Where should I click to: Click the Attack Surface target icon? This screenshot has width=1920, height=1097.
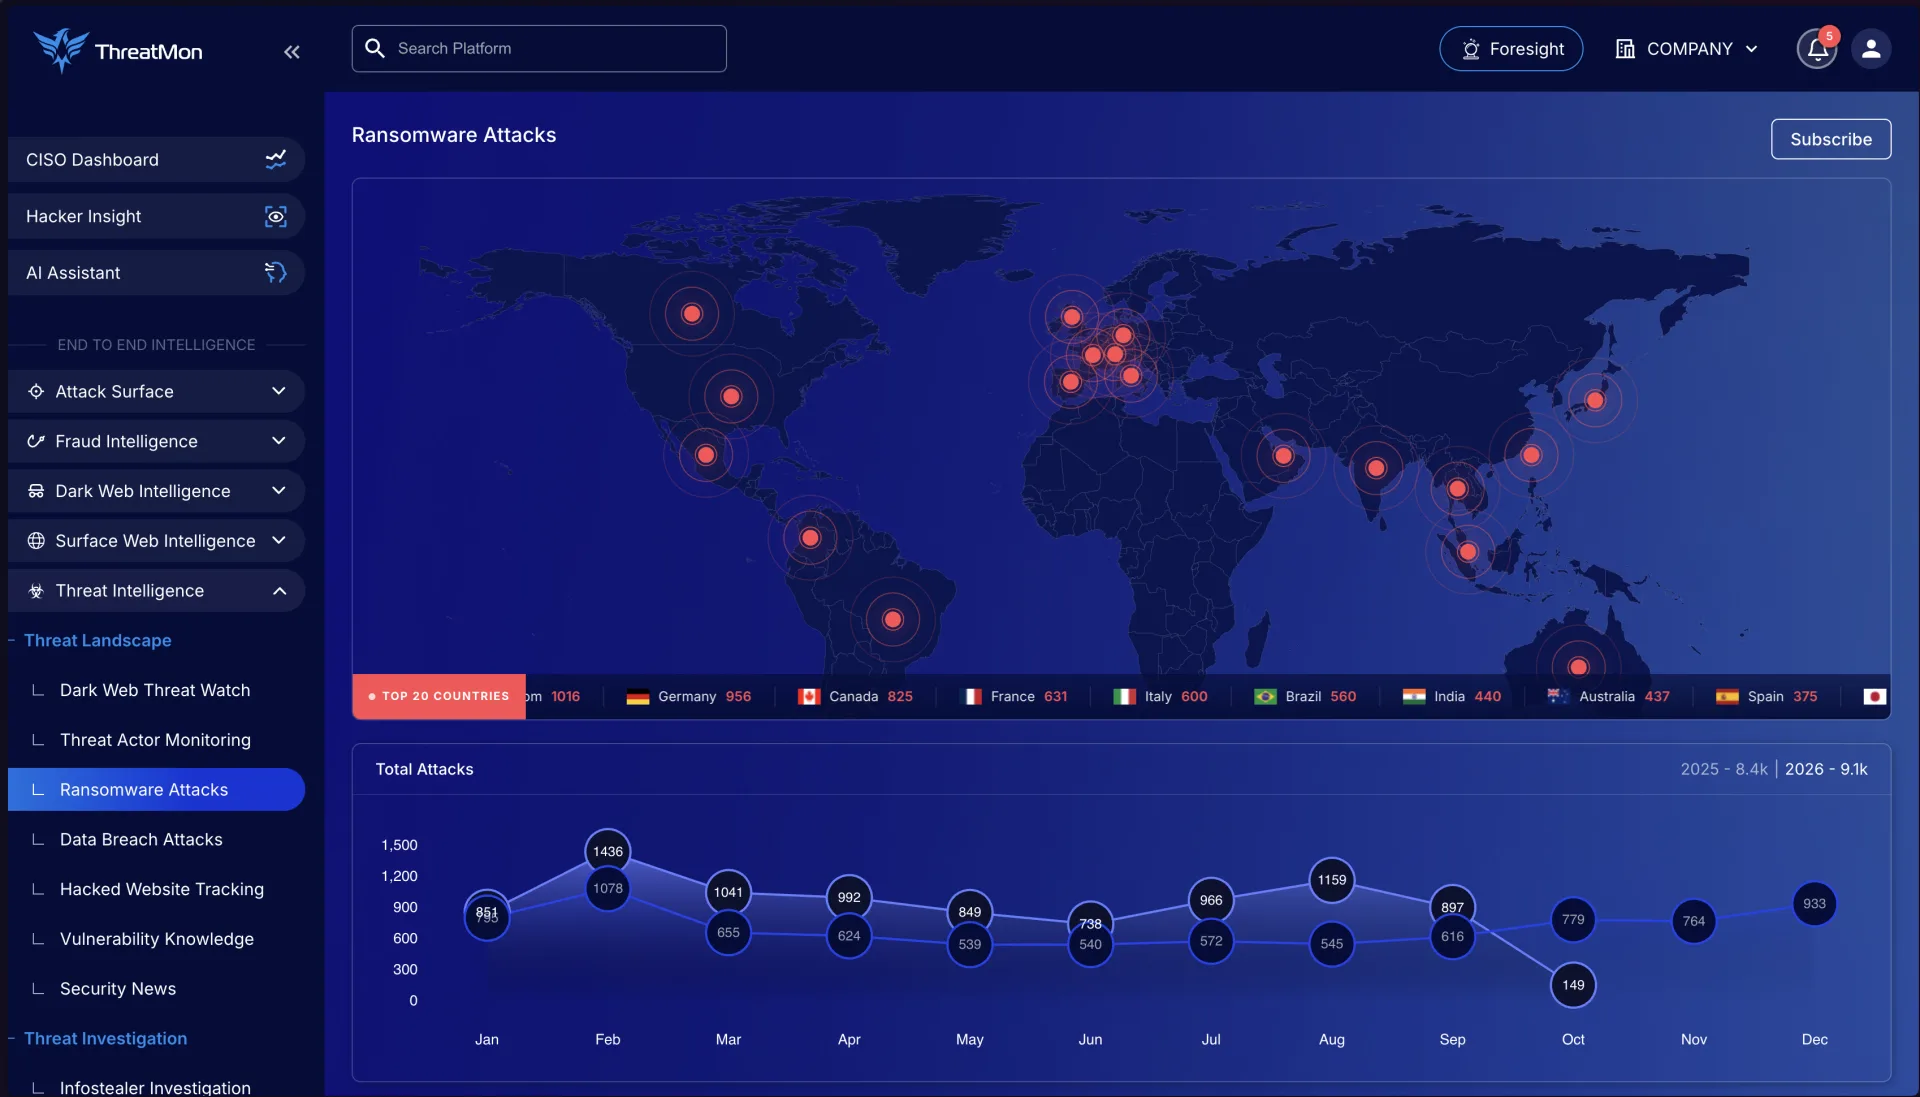point(36,391)
